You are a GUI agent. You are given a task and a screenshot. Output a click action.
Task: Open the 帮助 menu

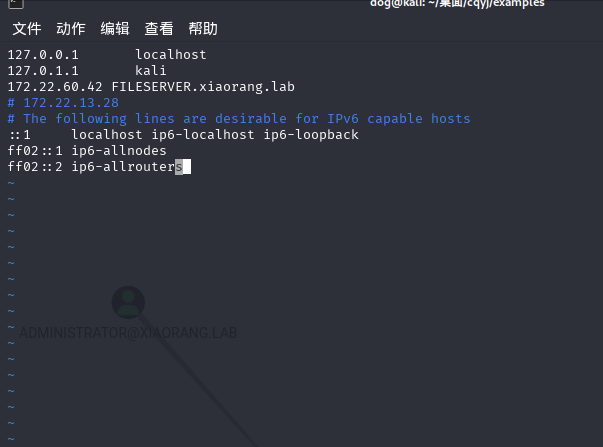tap(203, 29)
